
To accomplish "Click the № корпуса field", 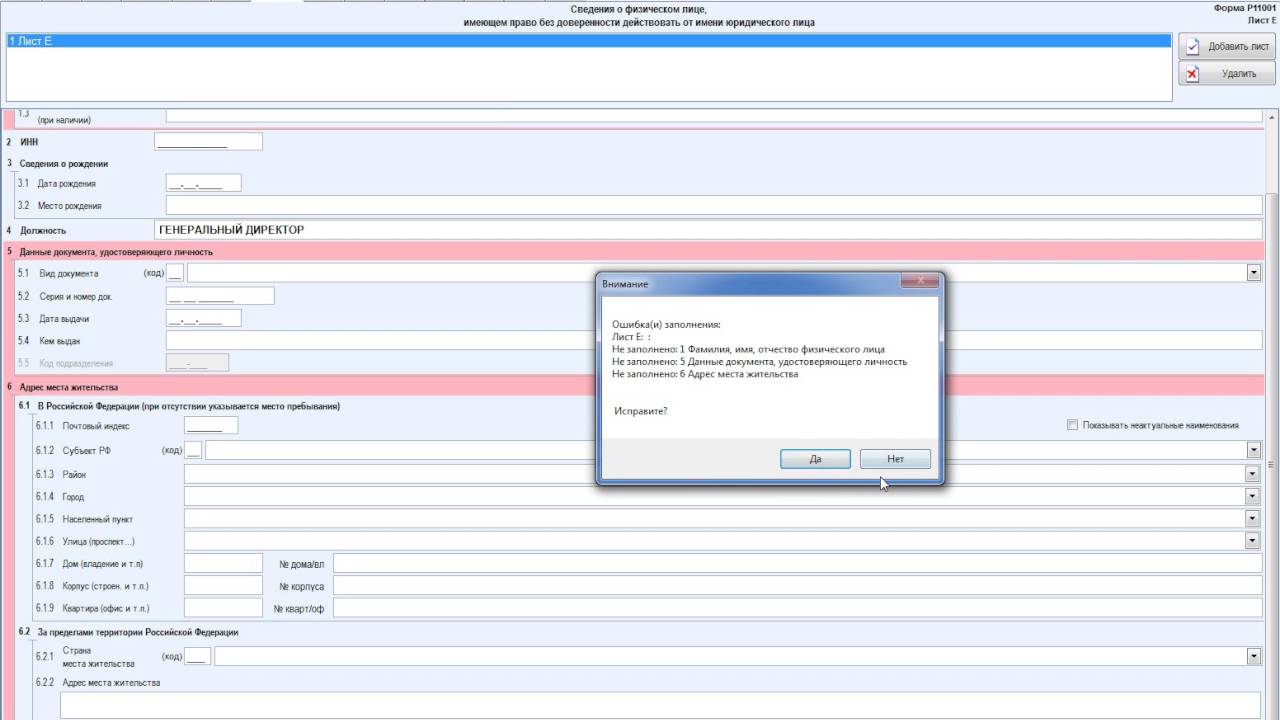I will (797, 585).
